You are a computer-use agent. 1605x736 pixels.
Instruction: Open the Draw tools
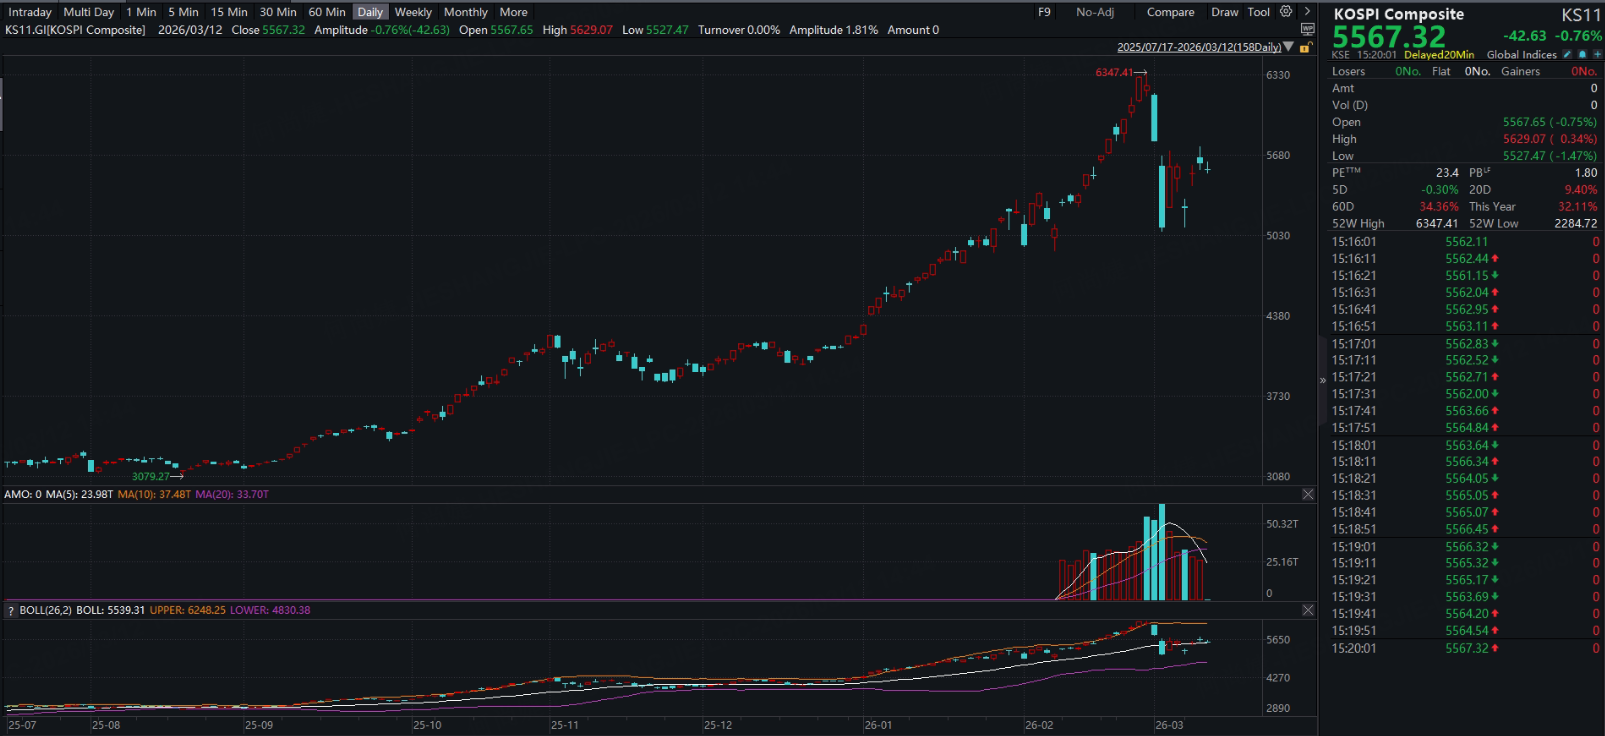pyautogui.click(x=1224, y=12)
